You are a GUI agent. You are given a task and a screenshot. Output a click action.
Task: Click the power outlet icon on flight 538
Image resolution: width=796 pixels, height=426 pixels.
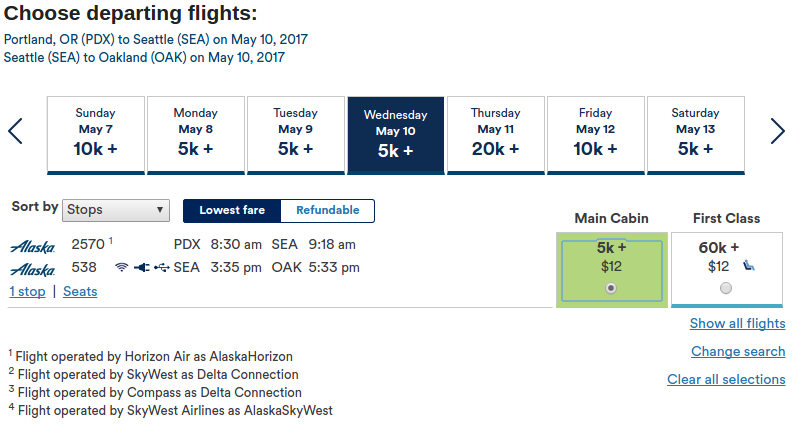pos(141,268)
